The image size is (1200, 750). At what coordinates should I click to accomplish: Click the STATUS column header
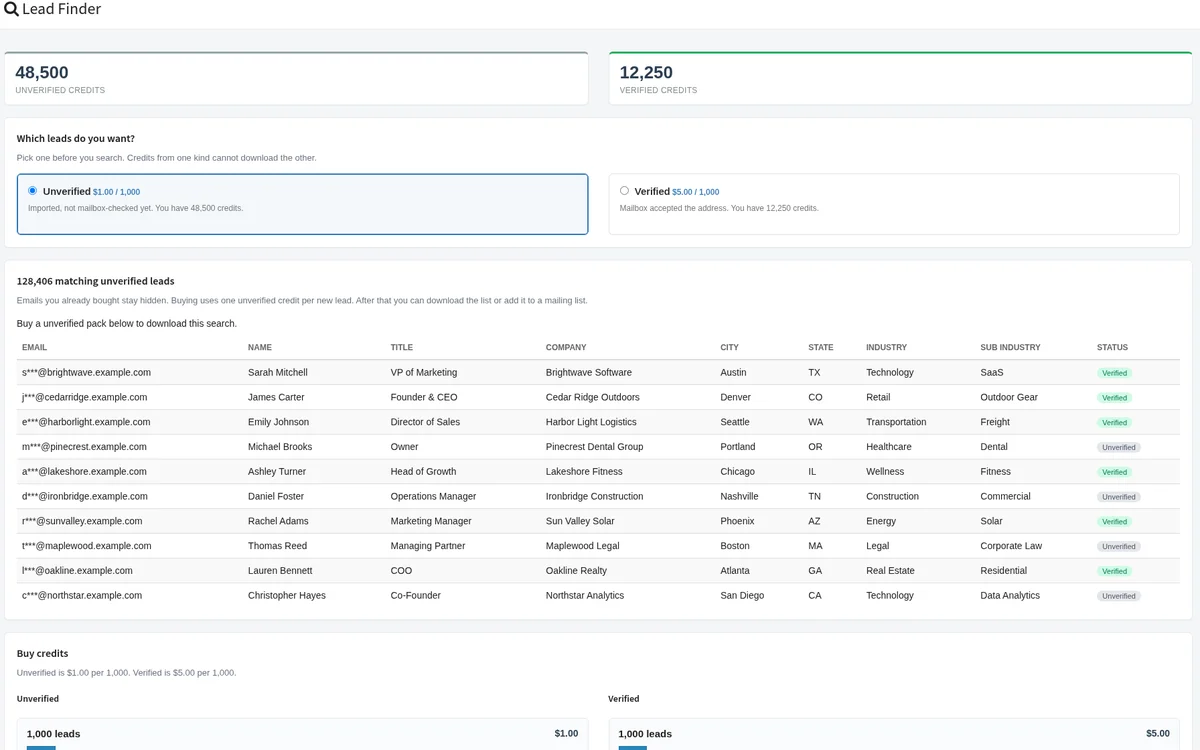tap(1112, 348)
